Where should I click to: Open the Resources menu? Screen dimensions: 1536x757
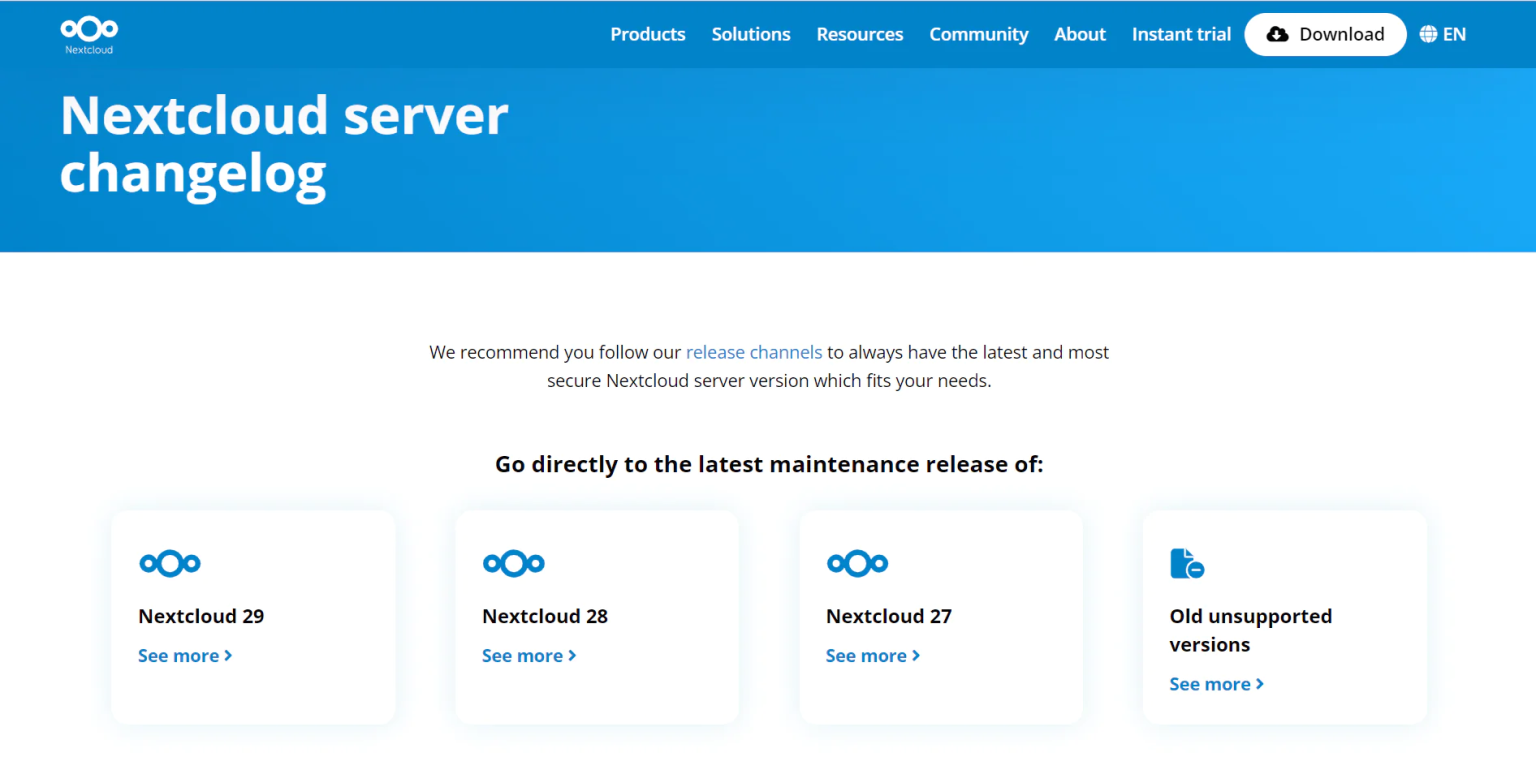pyautogui.click(x=859, y=33)
